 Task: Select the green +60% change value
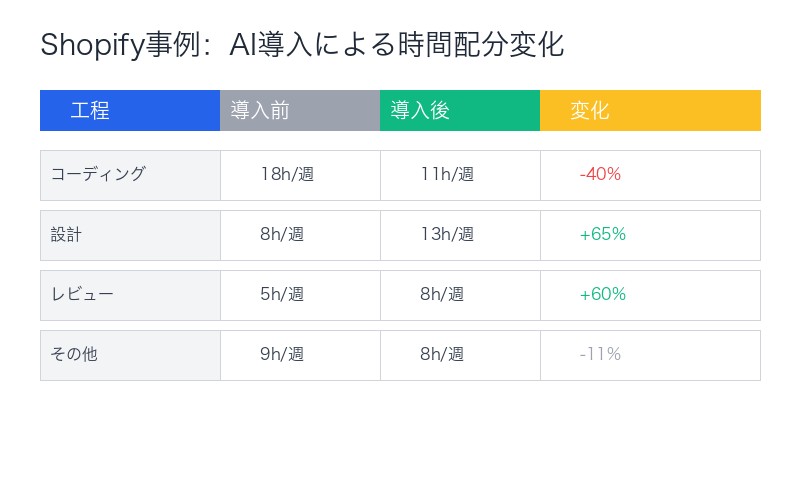(x=602, y=295)
